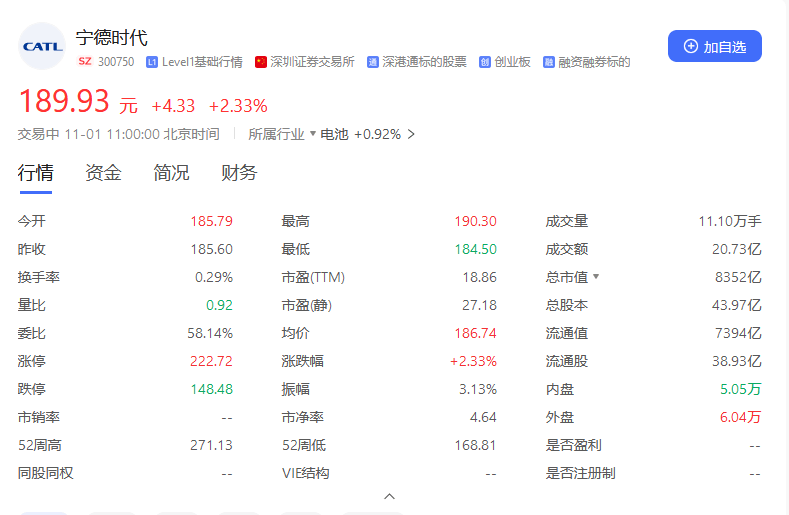This screenshot has height=515, width=789.
Task: Click the 跌停 value 148.48
Action: click(x=211, y=389)
